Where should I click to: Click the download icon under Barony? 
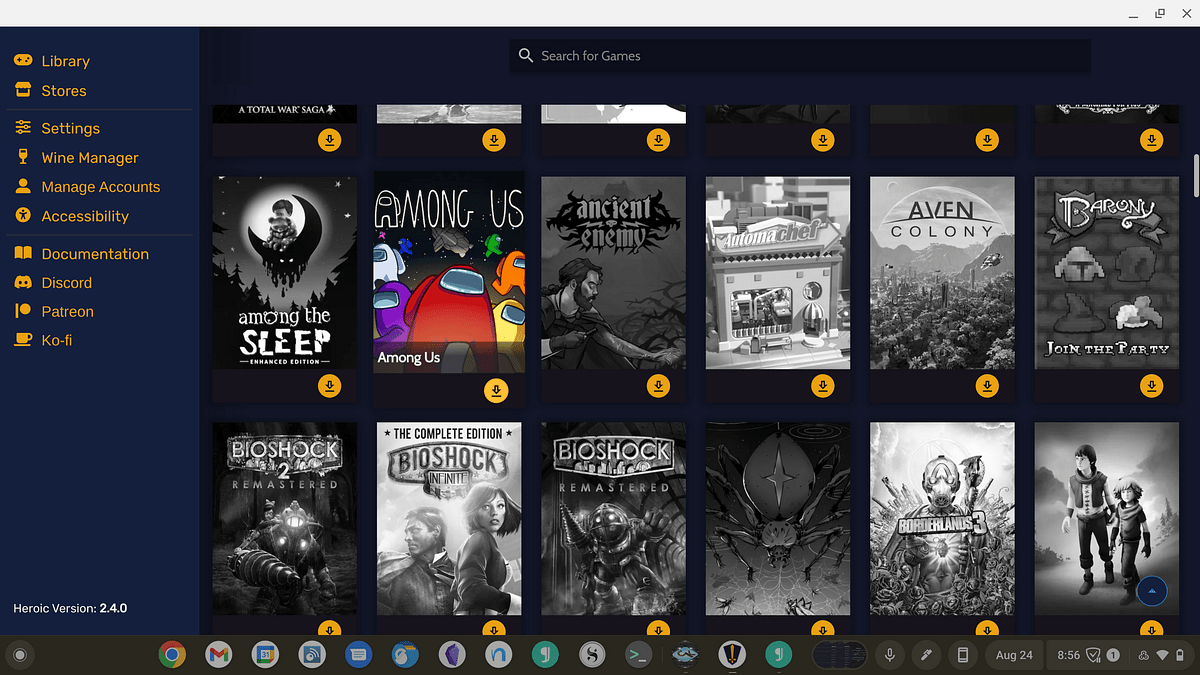[1151, 385]
